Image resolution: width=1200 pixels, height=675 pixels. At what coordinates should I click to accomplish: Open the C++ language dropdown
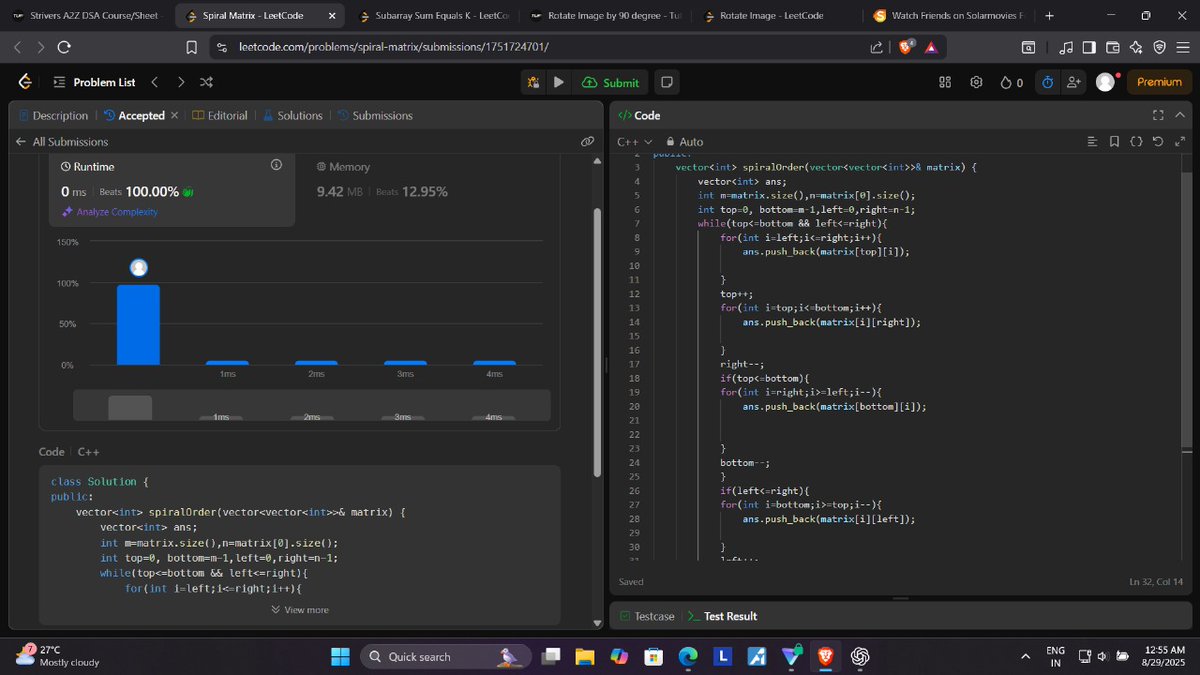tap(634, 142)
